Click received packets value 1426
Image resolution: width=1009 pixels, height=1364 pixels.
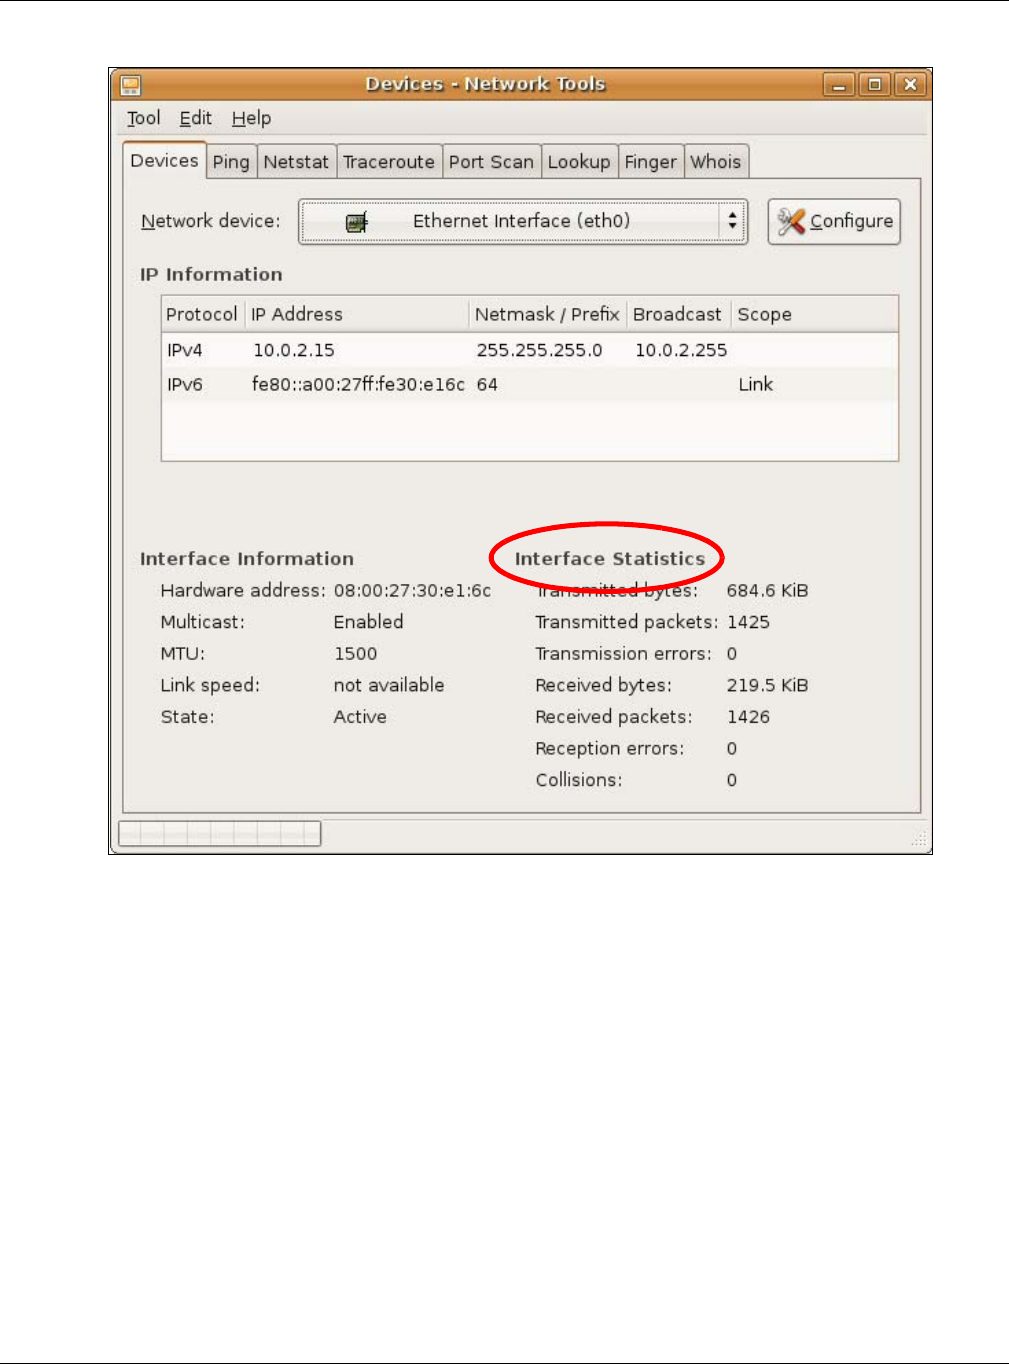pos(748,717)
